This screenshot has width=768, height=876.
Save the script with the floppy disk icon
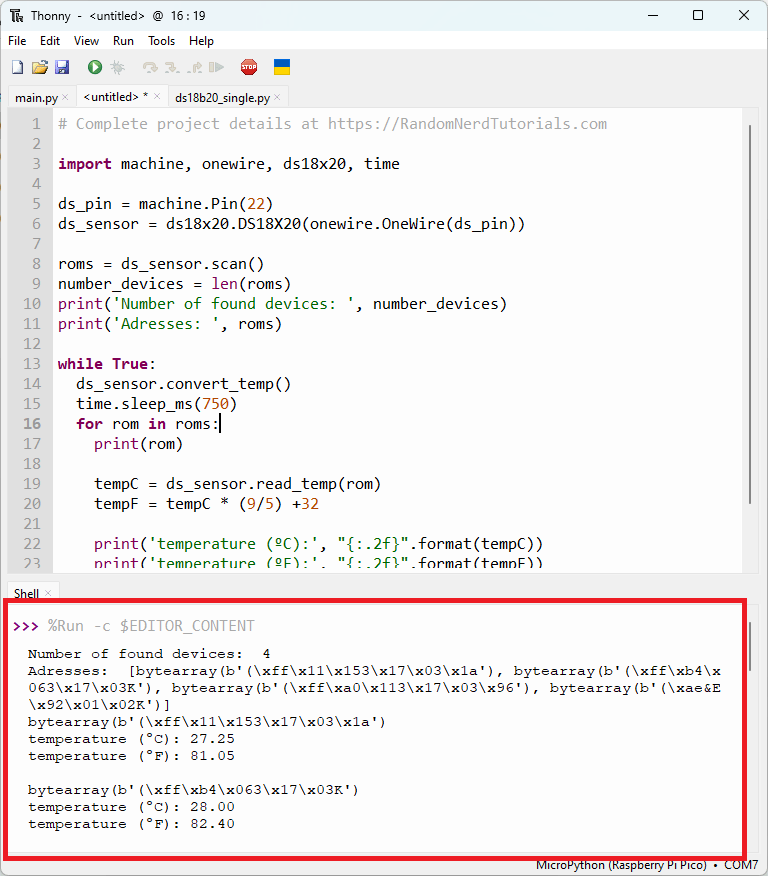click(61, 67)
